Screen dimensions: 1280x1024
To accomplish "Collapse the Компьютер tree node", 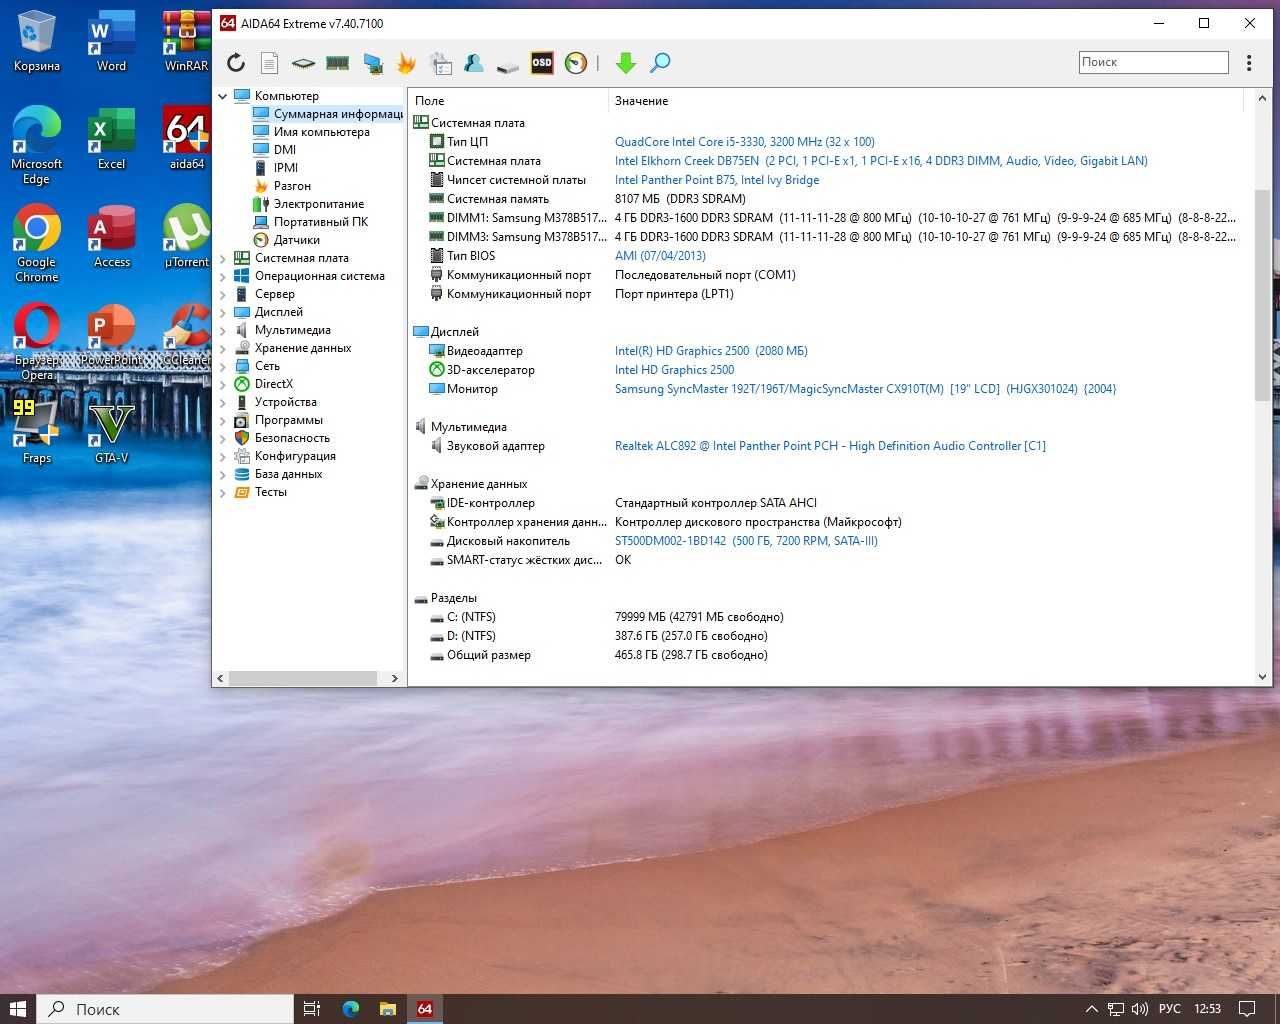I will [223, 96].
